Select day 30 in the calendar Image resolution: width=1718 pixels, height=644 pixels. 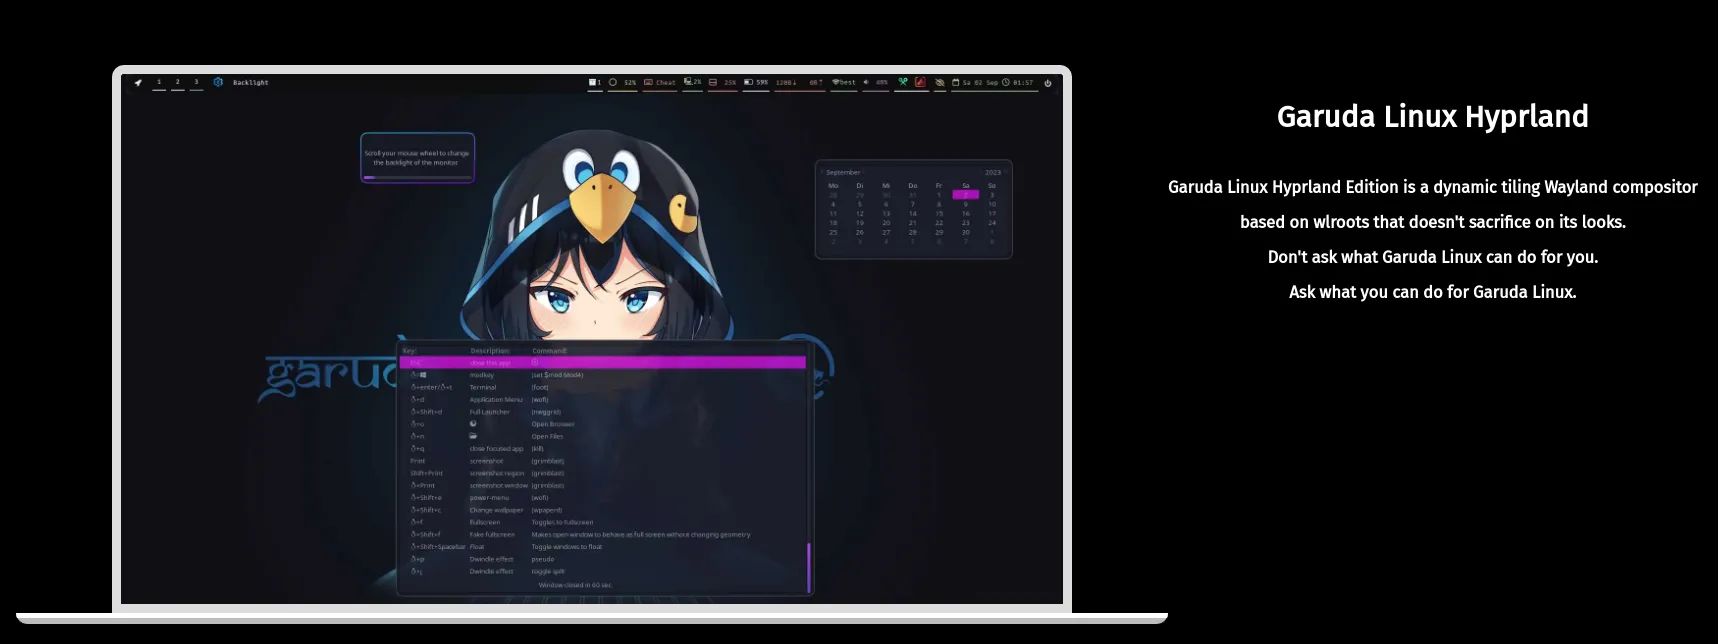click(x=966, y=232)
